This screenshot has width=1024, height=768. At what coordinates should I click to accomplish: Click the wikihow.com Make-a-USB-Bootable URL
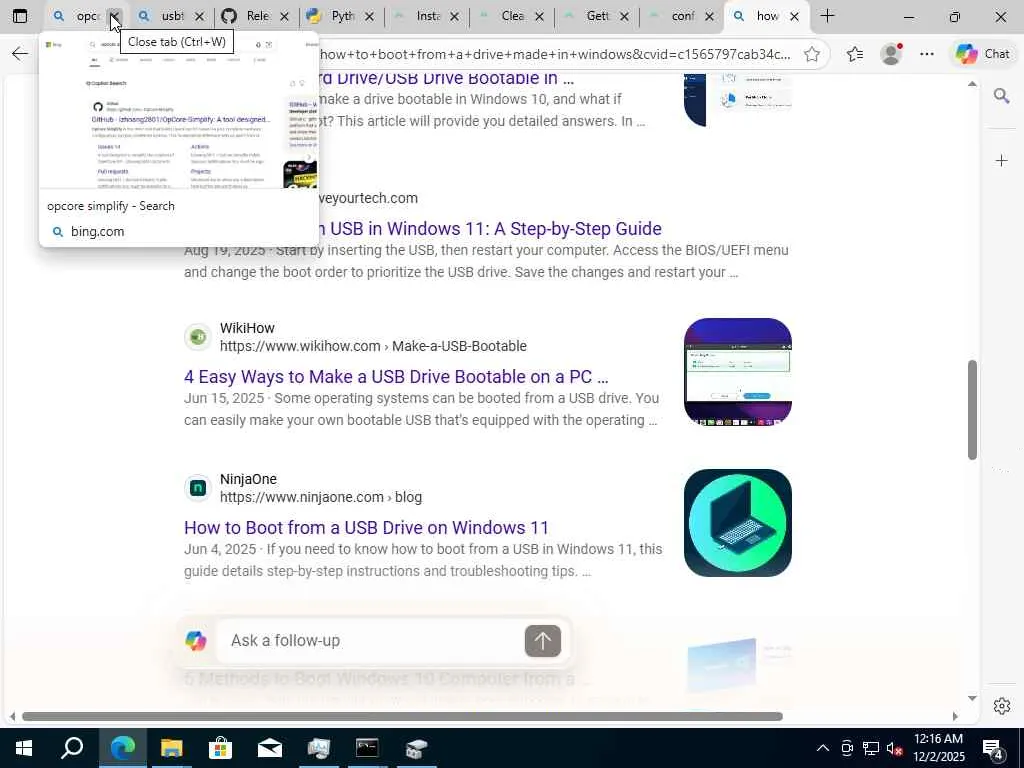pyautogui.click(x=373, y=346)
